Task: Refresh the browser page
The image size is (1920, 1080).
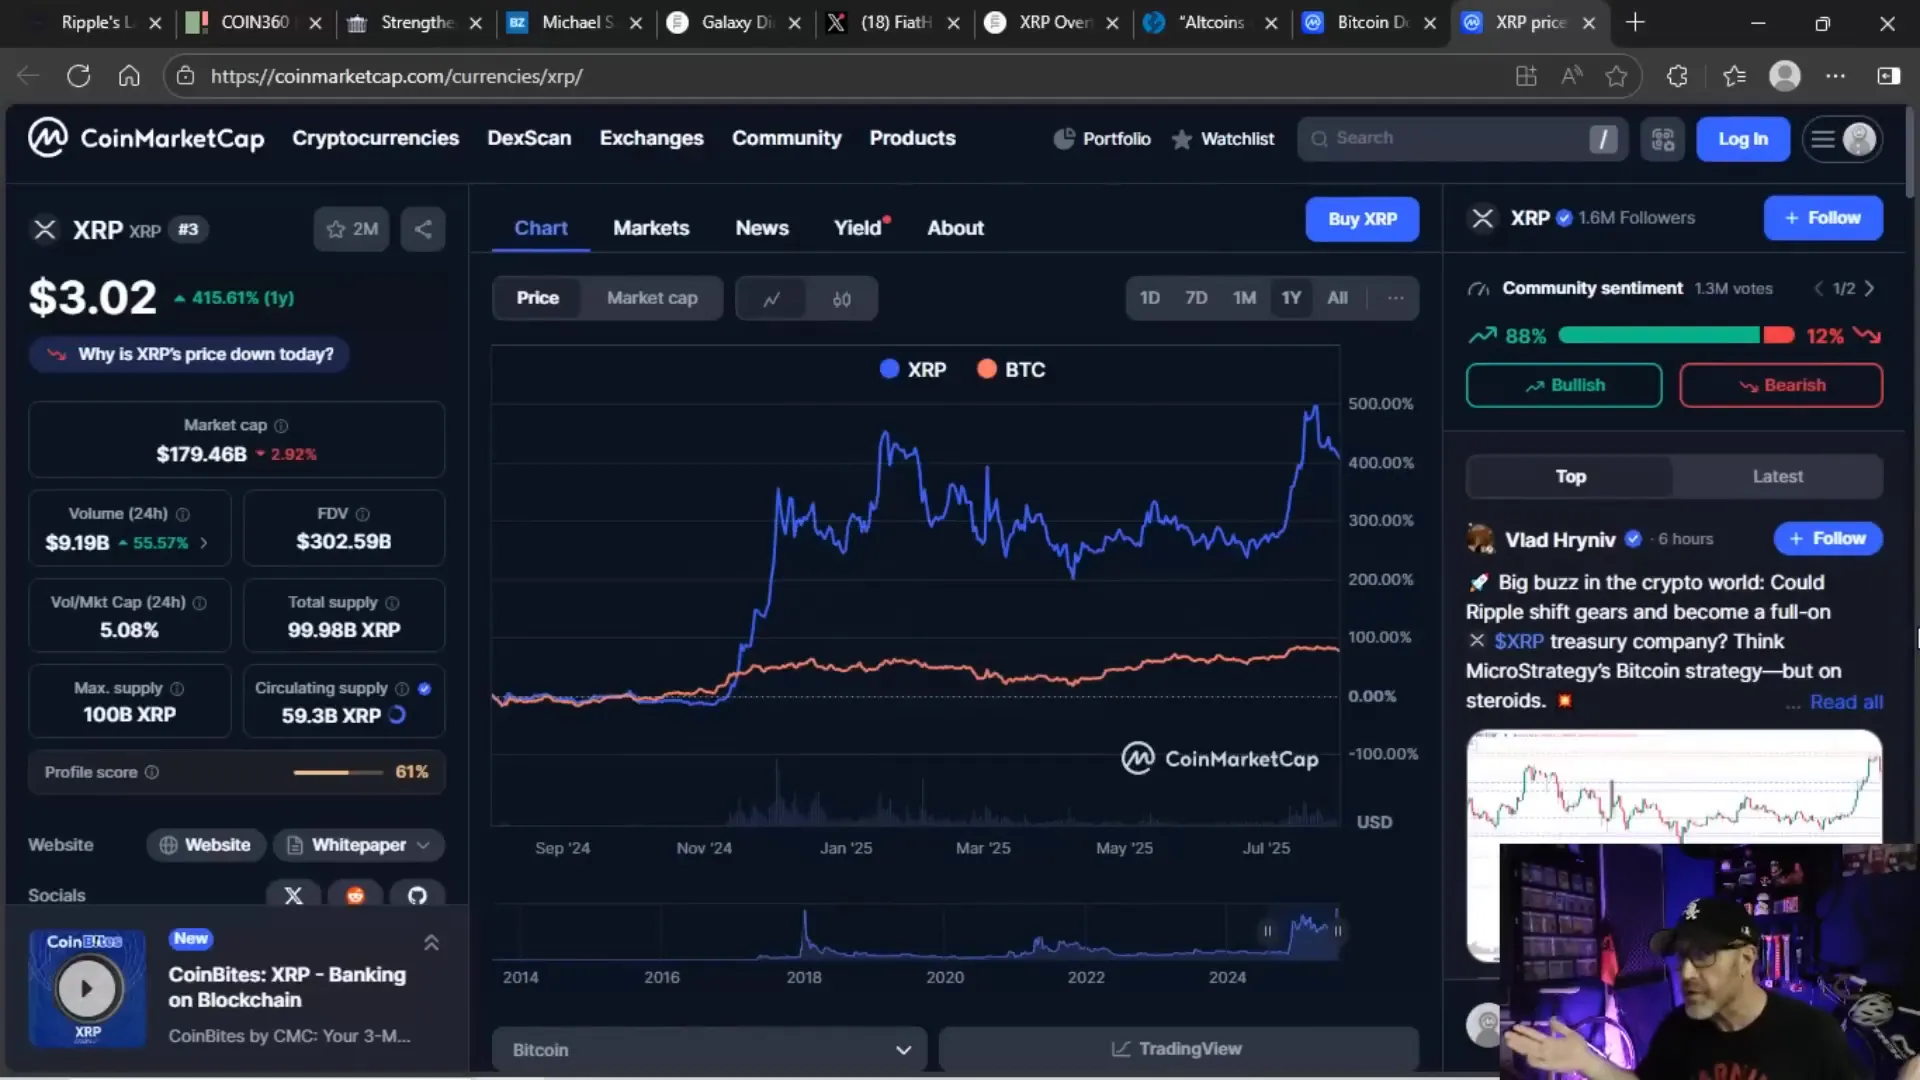Action: click(78, 76)
